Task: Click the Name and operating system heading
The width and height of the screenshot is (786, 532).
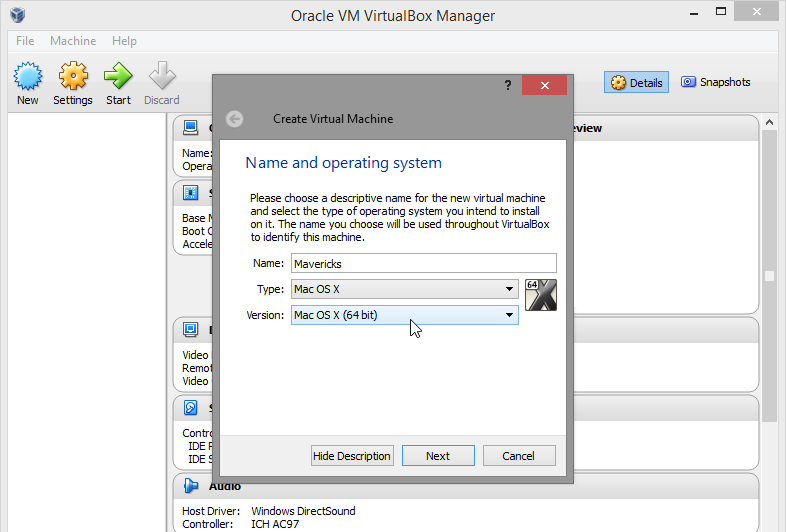Action: click(x=343, y=163)
